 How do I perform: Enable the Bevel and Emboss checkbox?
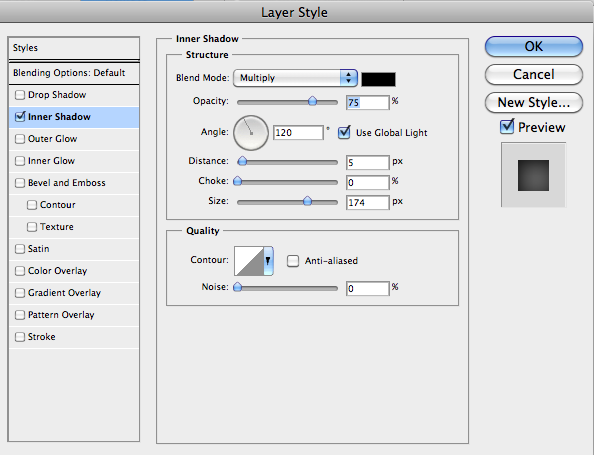pyautogui.click(x=20, y=183)
